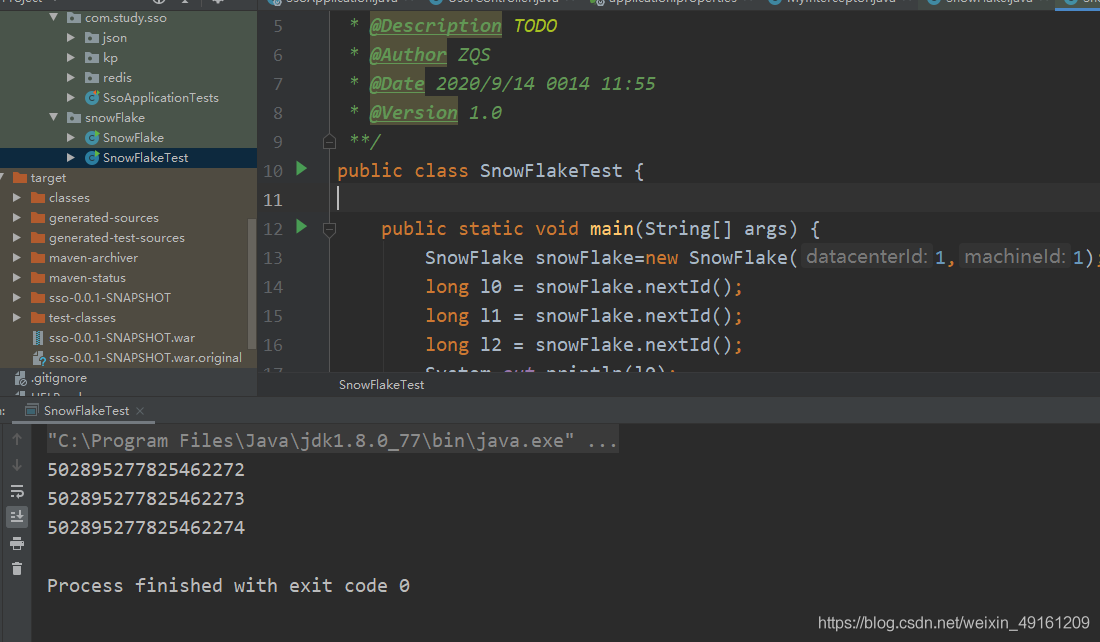
Task: Click the Project panel vertical scrollbar
Action: pos(252,283)
